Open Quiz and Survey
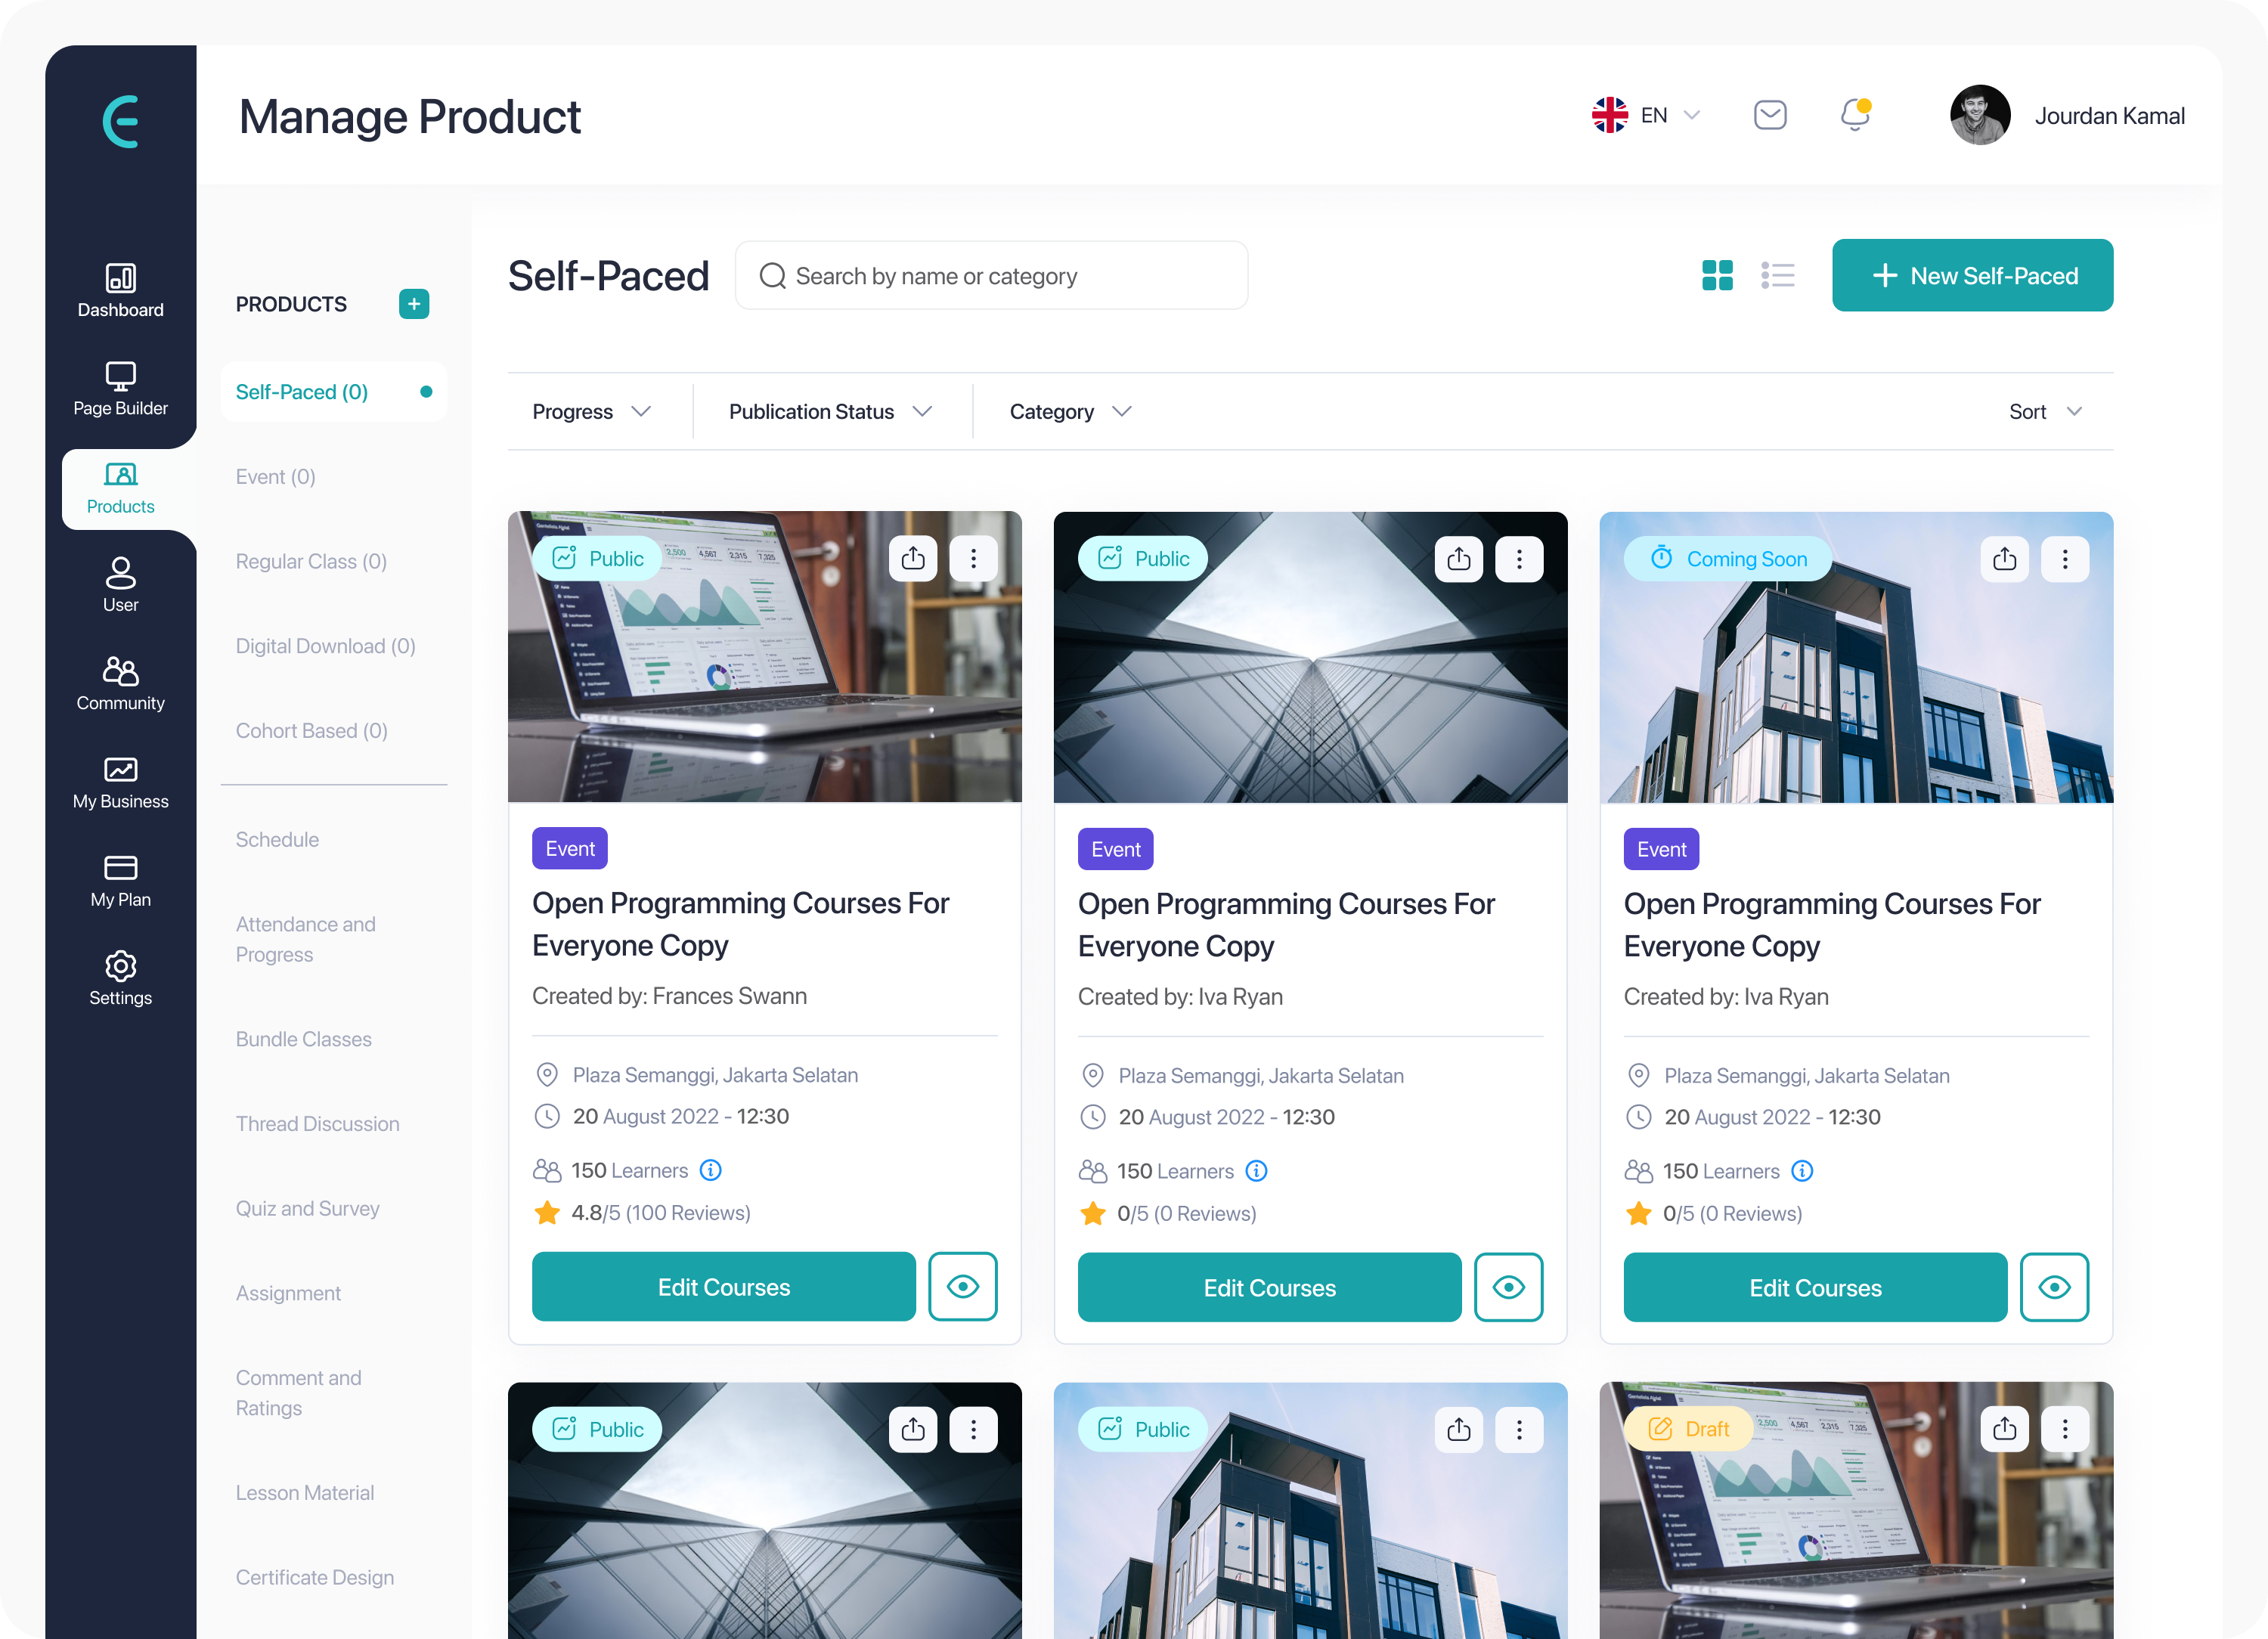2268x1639 pixels. [308, 1208]
